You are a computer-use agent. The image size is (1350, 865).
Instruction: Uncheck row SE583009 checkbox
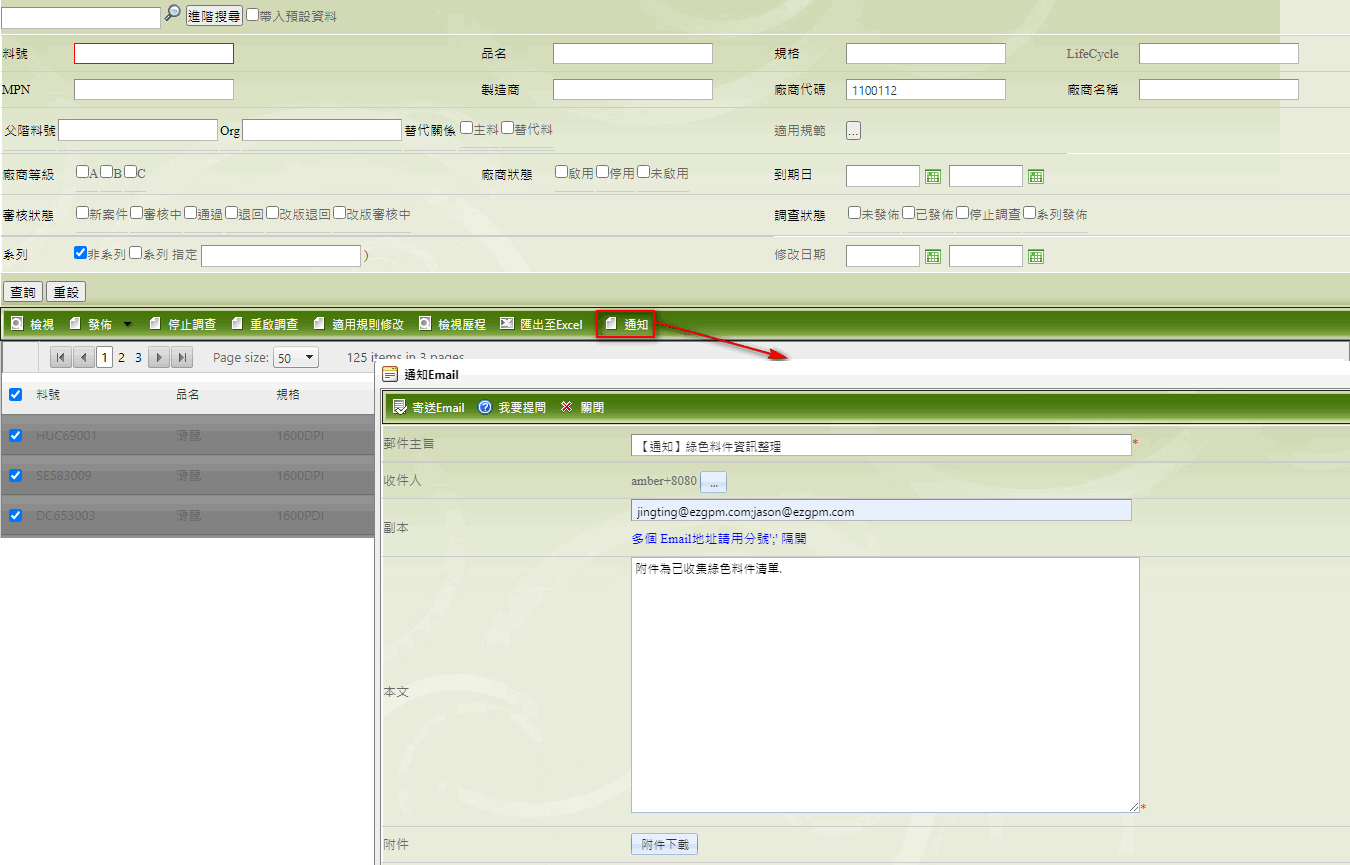coord(15,475)
